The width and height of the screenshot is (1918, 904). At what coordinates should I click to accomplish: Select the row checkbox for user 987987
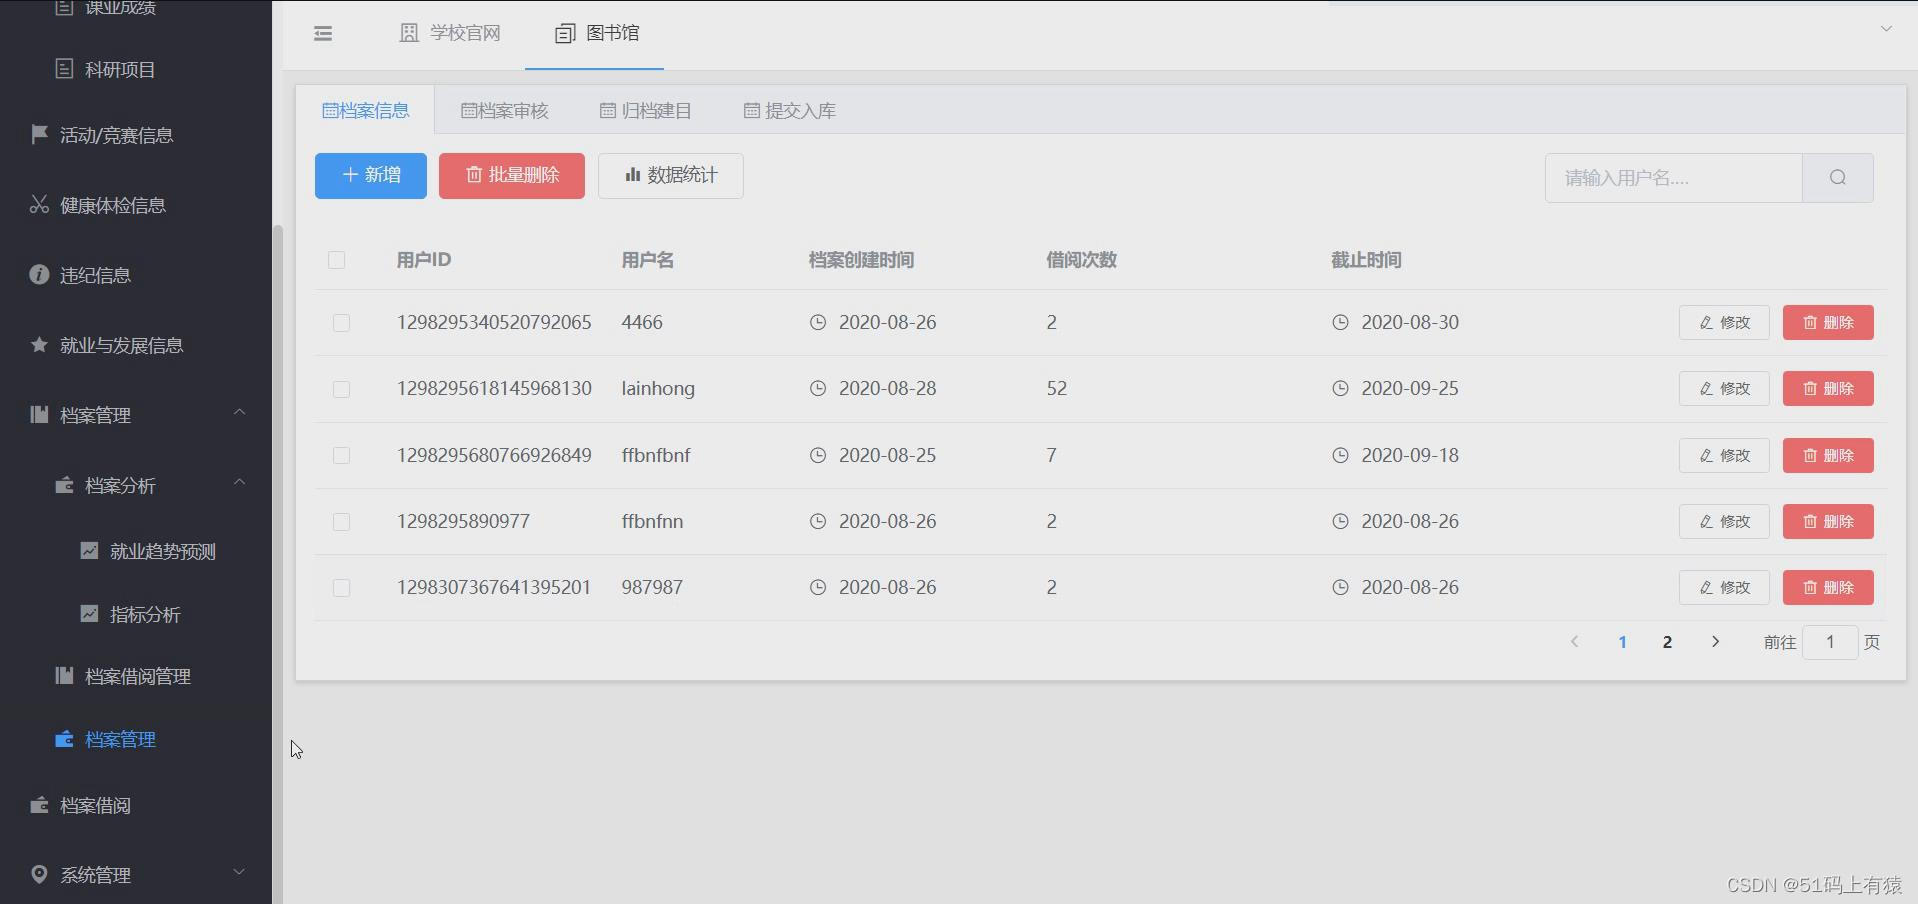[x=341, y=588]
